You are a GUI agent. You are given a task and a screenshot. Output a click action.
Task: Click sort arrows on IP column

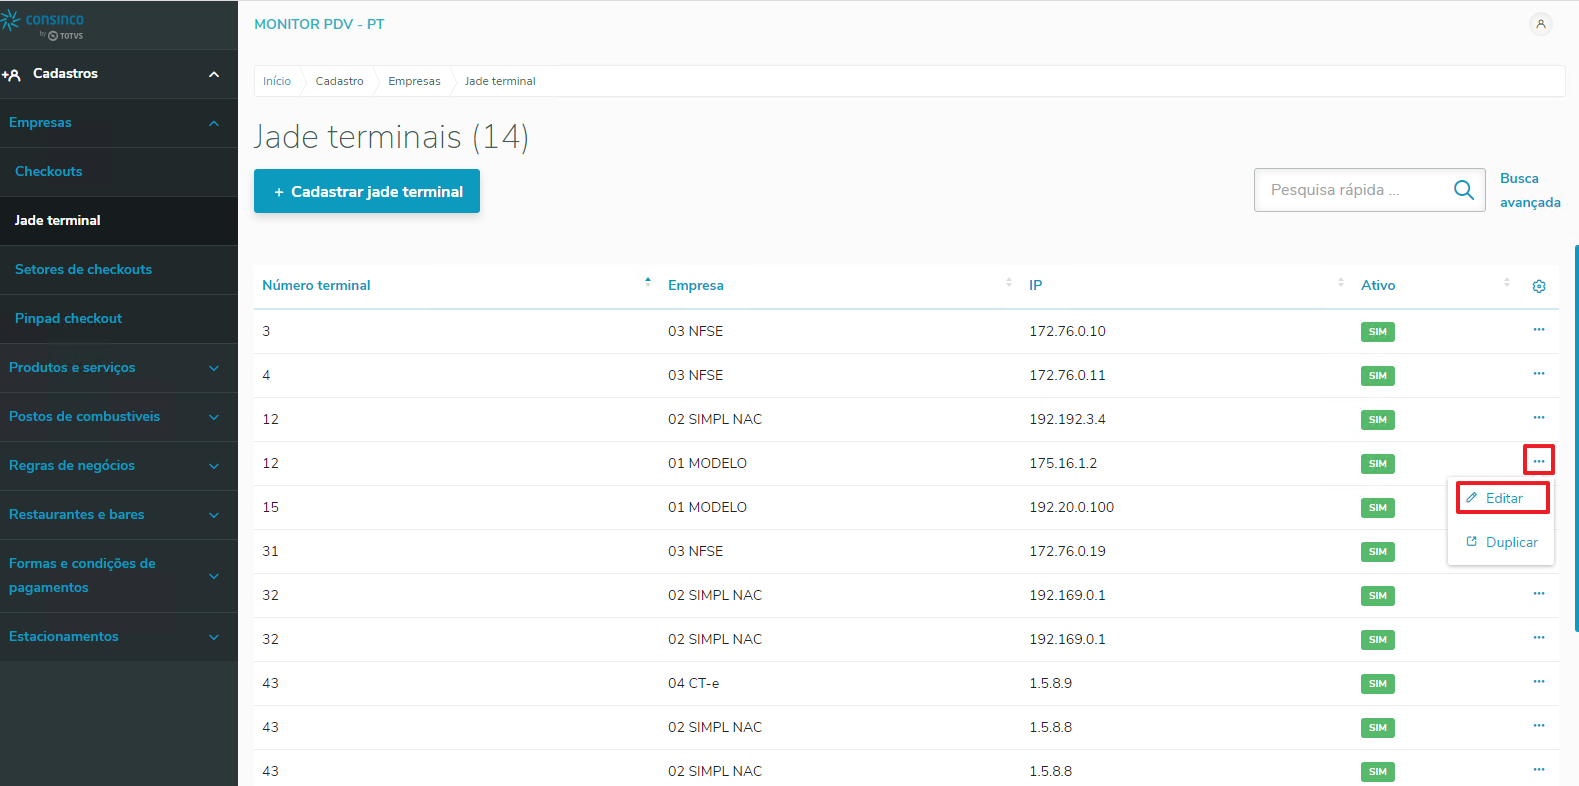tap(1341, 282)
